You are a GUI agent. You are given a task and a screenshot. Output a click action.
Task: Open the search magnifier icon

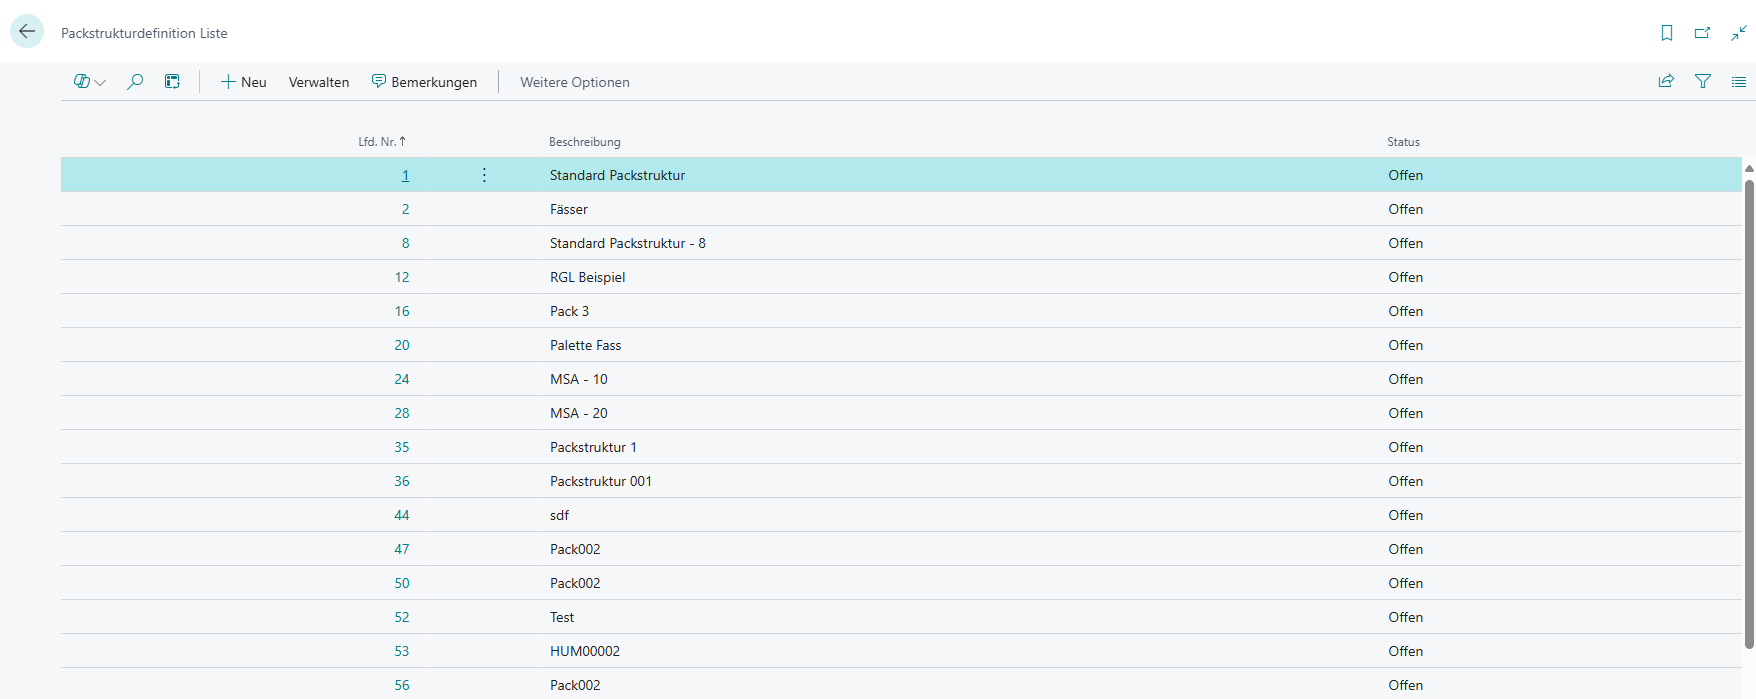135,82
